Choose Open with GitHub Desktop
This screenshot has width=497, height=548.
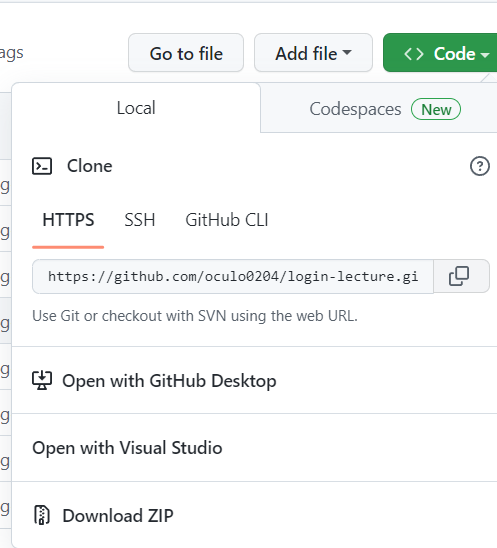[254, 380]
